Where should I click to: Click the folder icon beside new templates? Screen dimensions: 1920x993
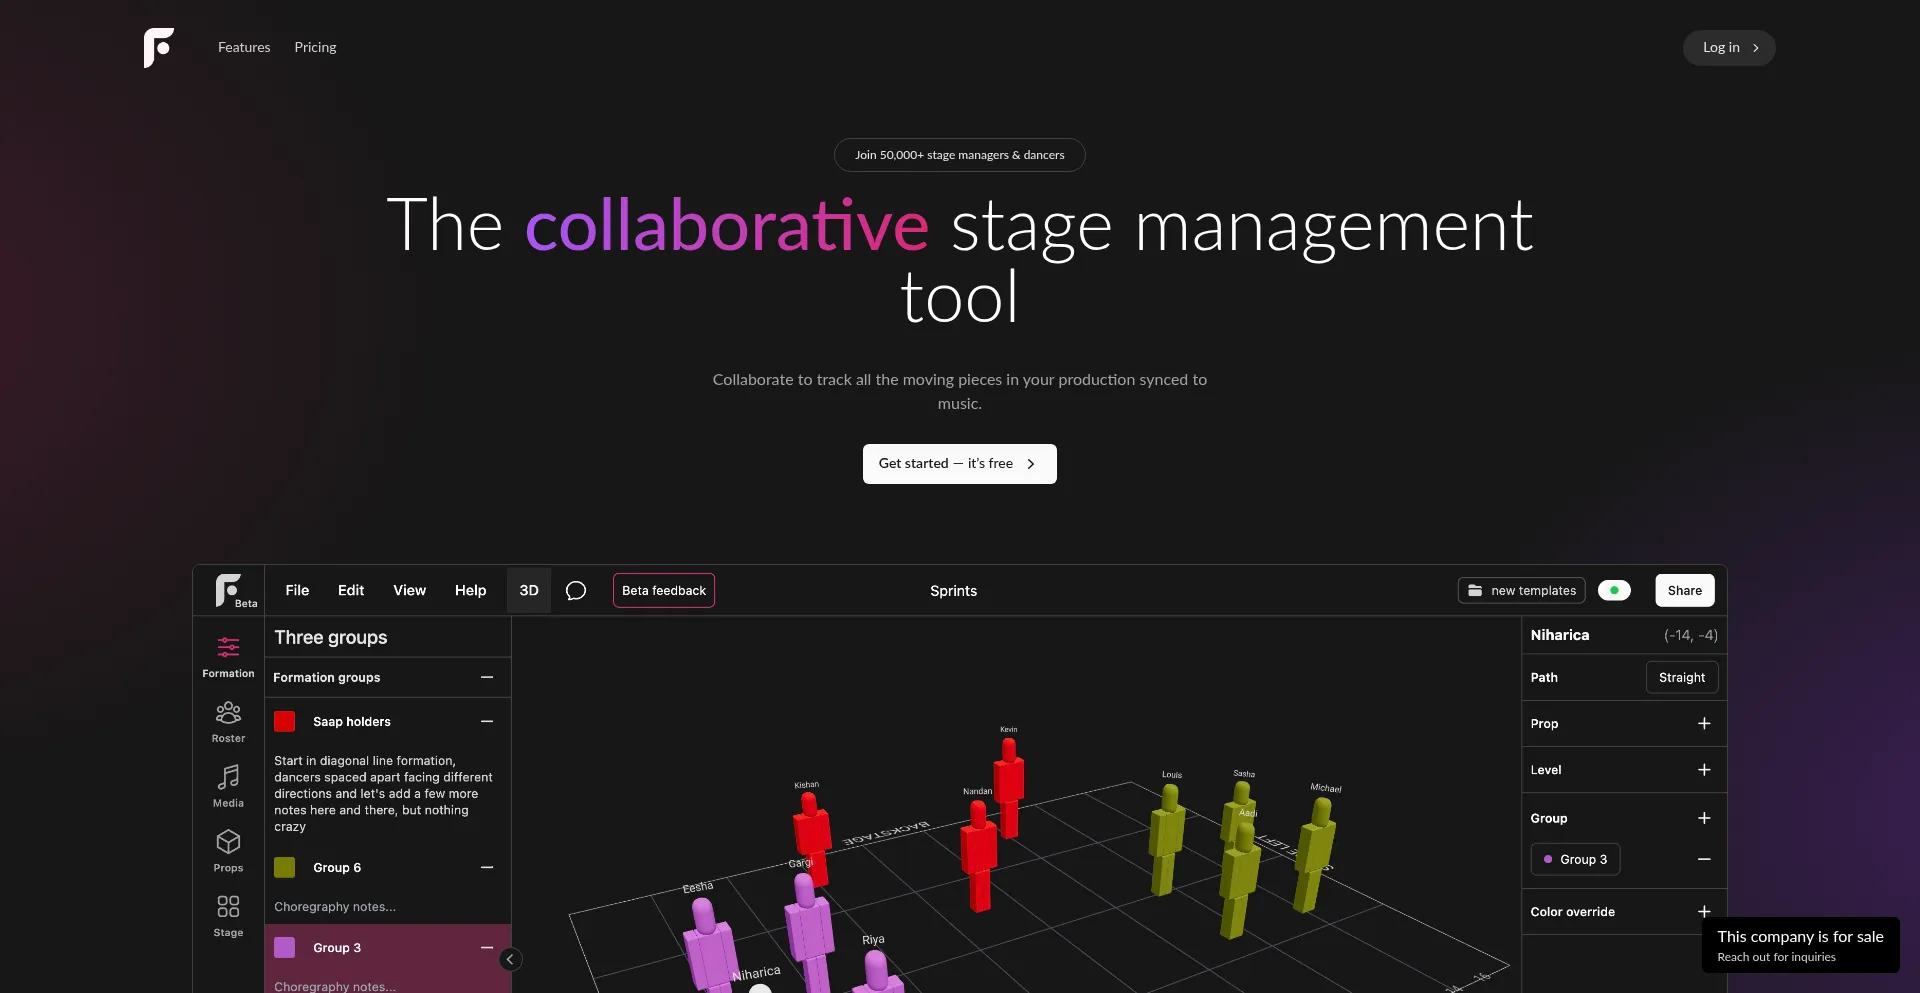tap(1475, 591)
